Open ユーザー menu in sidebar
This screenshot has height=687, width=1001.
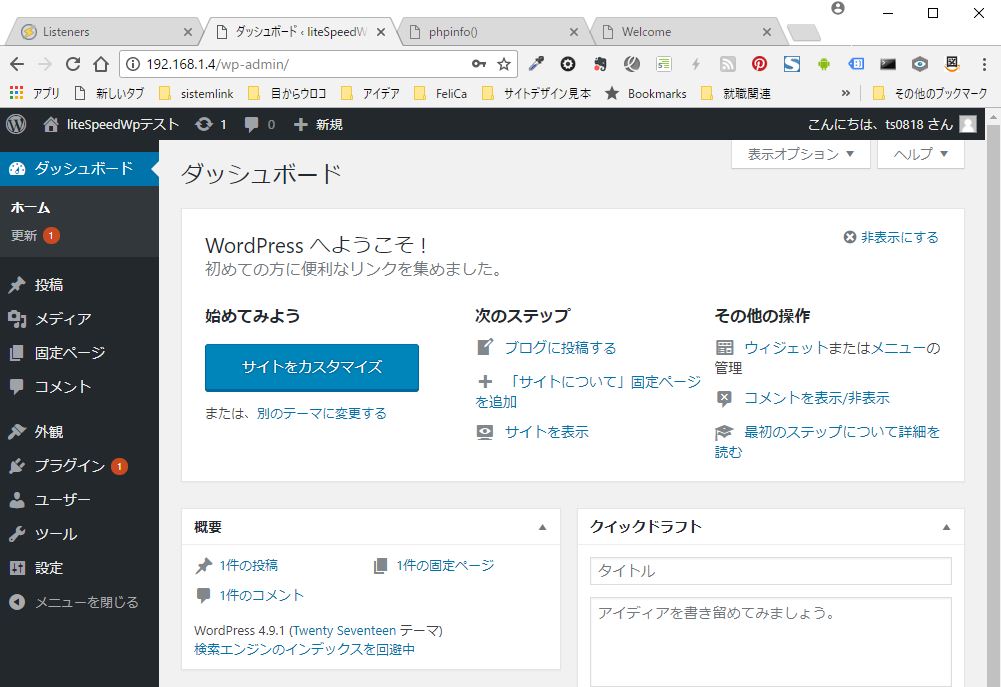(x=79, y=499)
